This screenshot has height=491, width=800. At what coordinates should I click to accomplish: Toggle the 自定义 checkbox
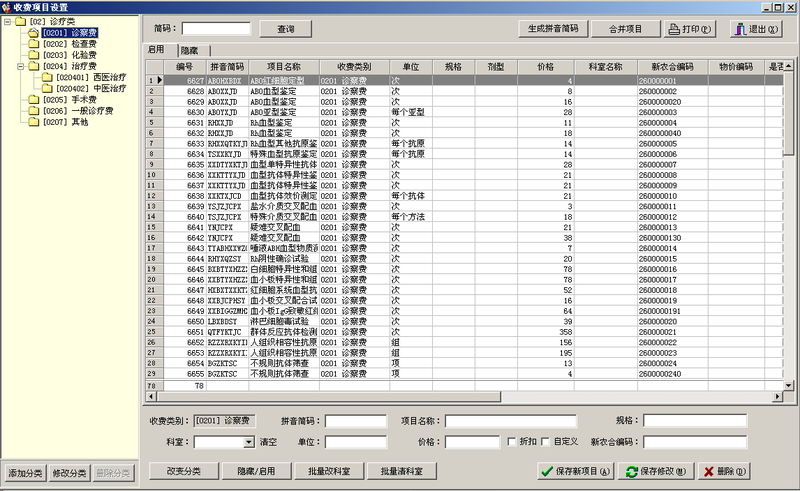[x=545, y=441]
